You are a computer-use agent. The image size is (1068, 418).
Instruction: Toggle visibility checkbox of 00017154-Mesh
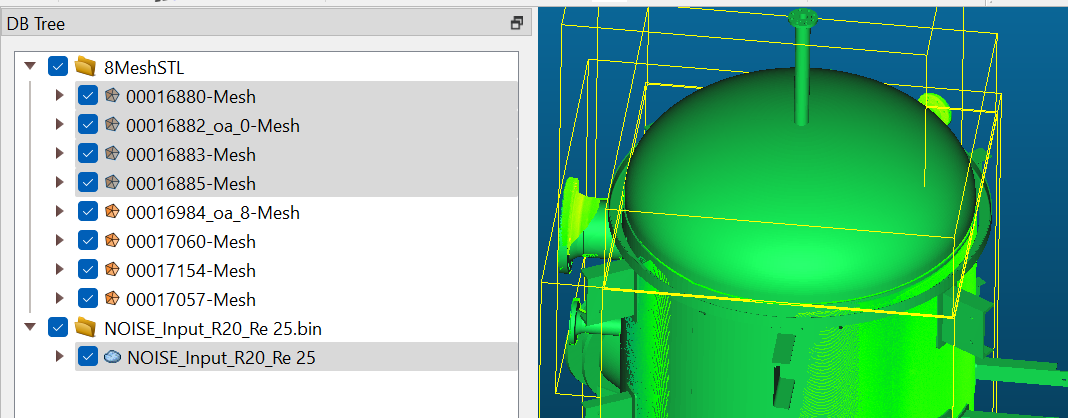click(87, 270)
